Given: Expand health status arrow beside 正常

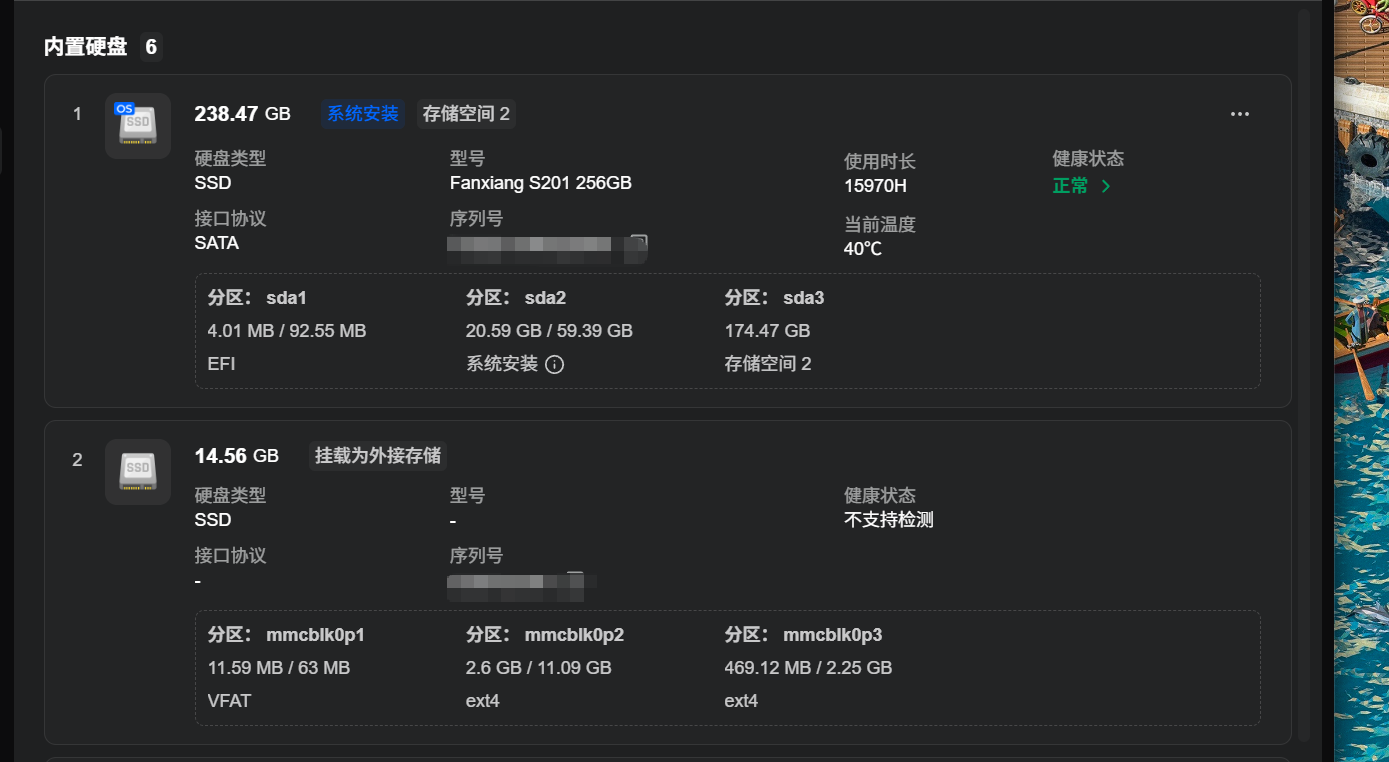Looking at the screenshot, I should point(1106,186).
